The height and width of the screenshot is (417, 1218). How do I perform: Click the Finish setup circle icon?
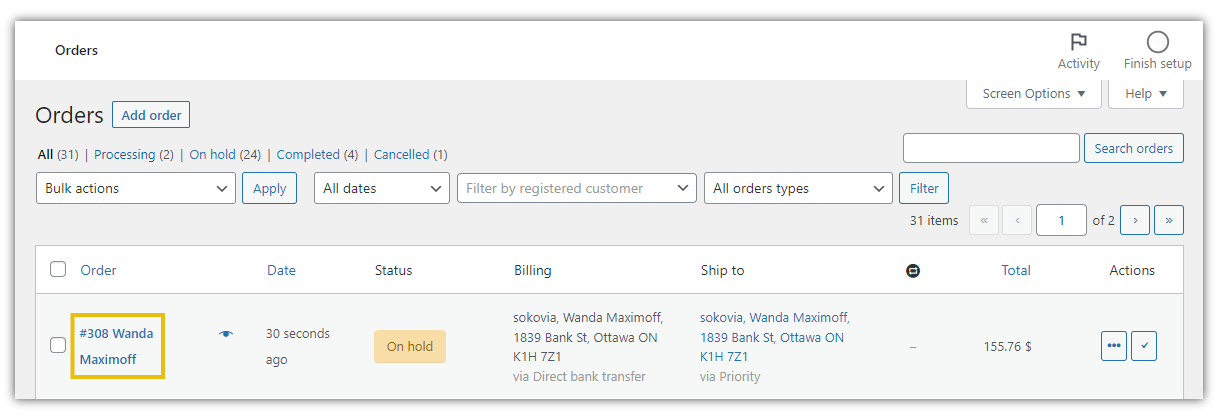tap(1157, 42)
